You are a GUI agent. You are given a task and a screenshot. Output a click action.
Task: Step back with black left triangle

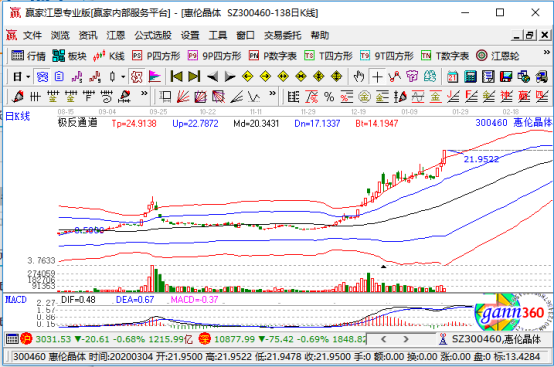(212, 77)
